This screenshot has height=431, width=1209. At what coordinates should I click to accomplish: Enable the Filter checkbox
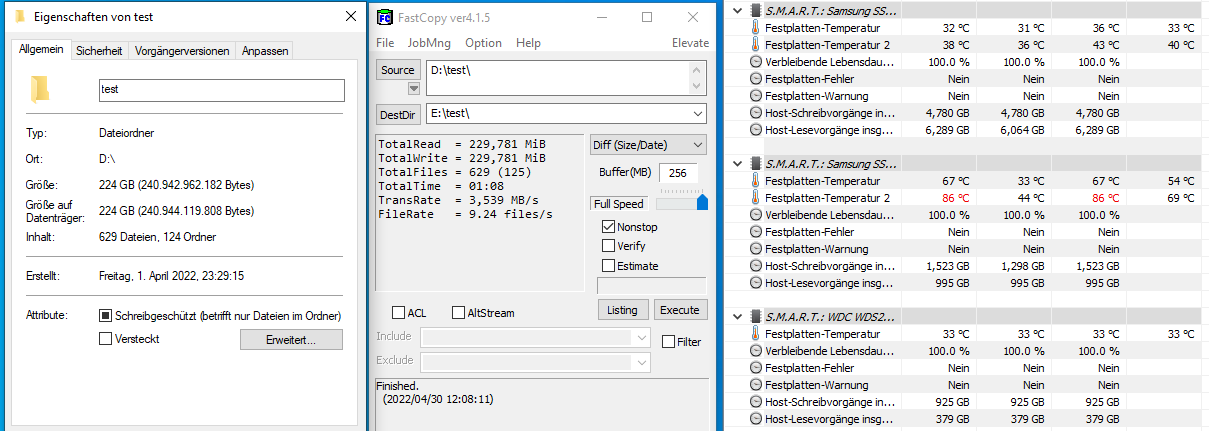pos(668,342)
